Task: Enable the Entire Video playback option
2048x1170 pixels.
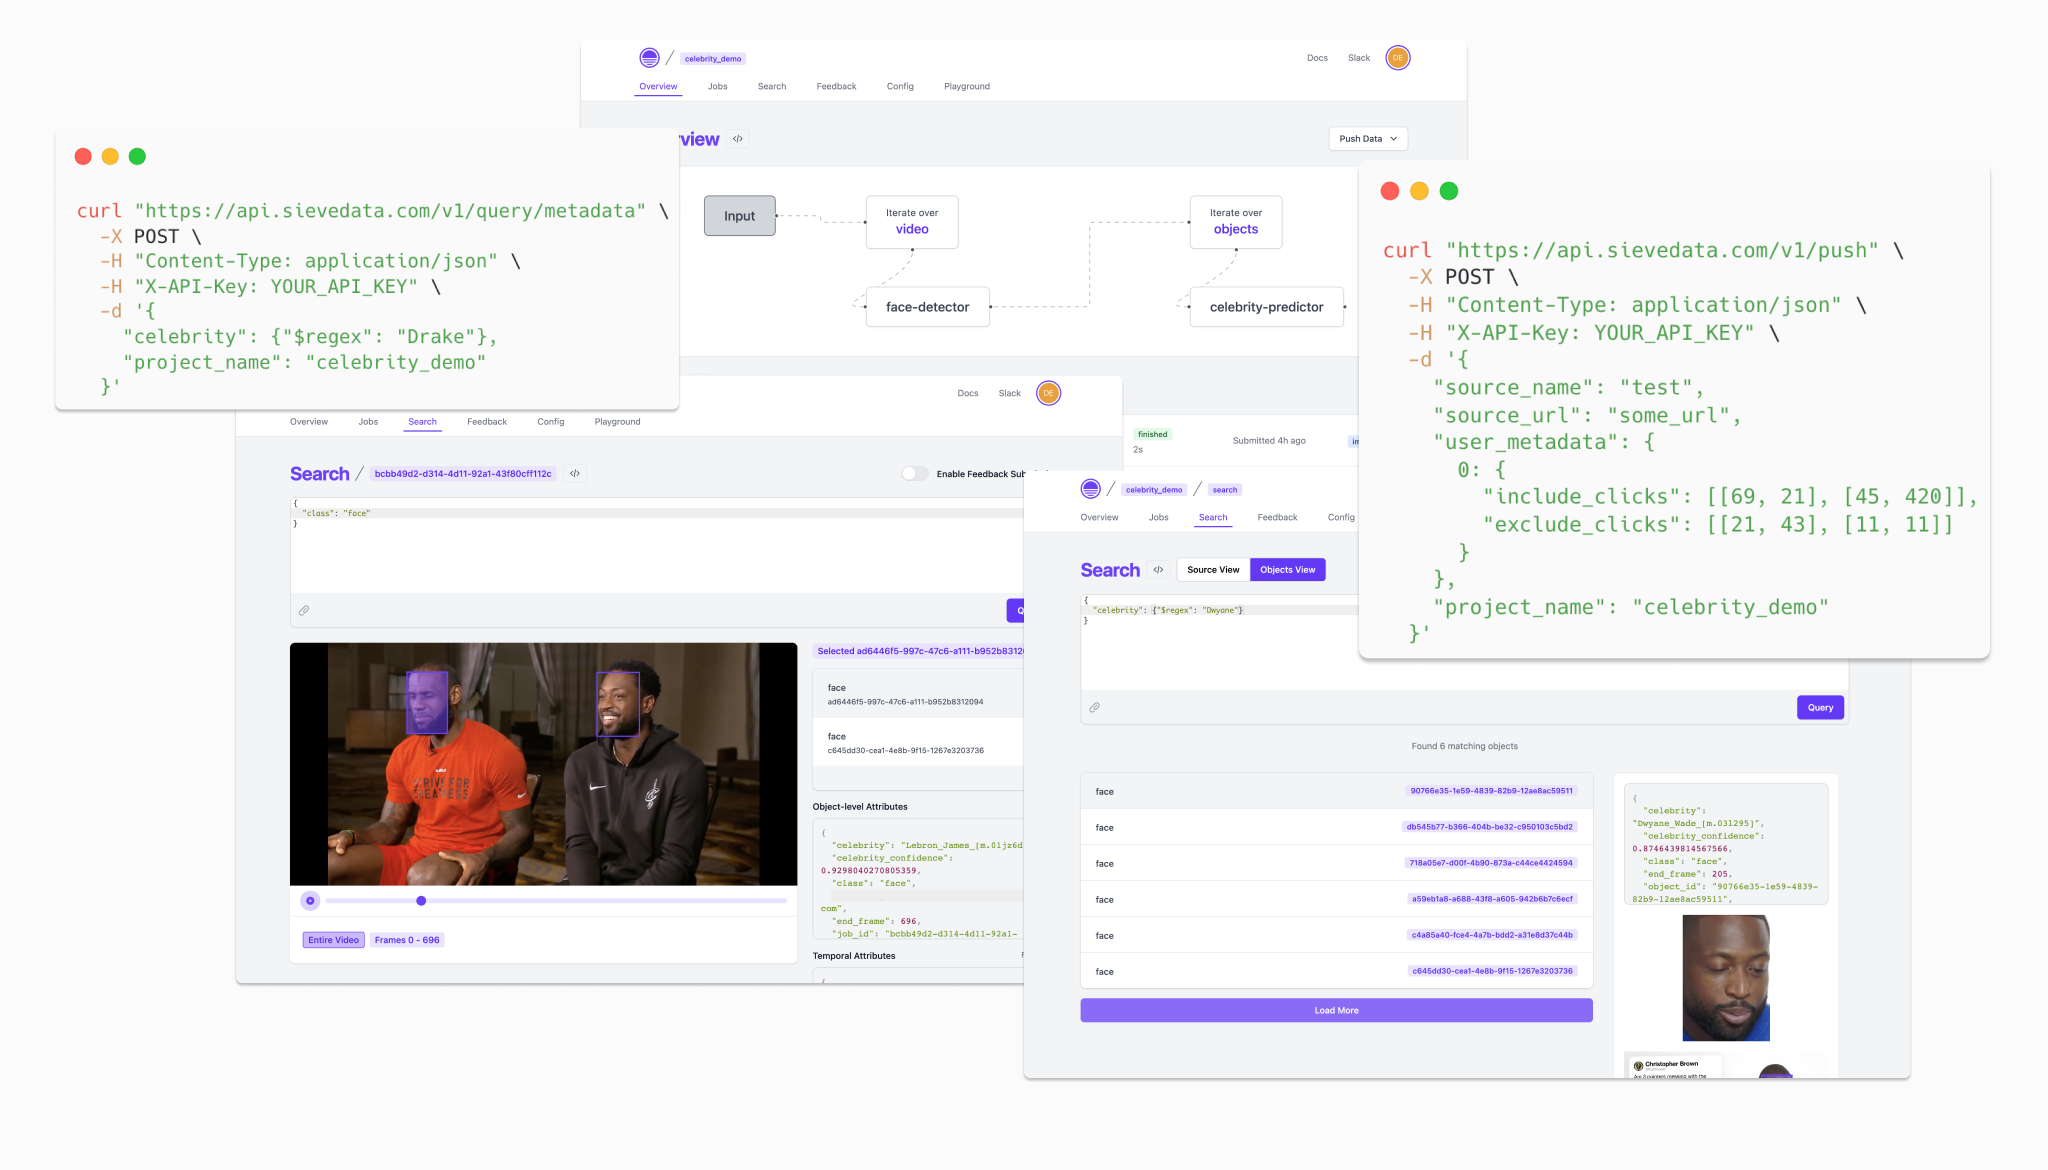Action: (333, 938)
